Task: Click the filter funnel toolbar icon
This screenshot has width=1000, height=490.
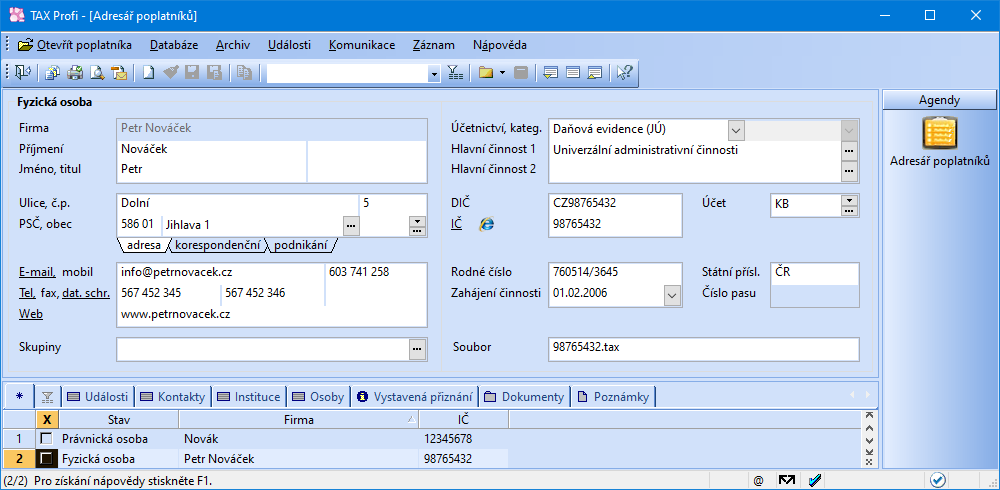Action: coord(454,73)
